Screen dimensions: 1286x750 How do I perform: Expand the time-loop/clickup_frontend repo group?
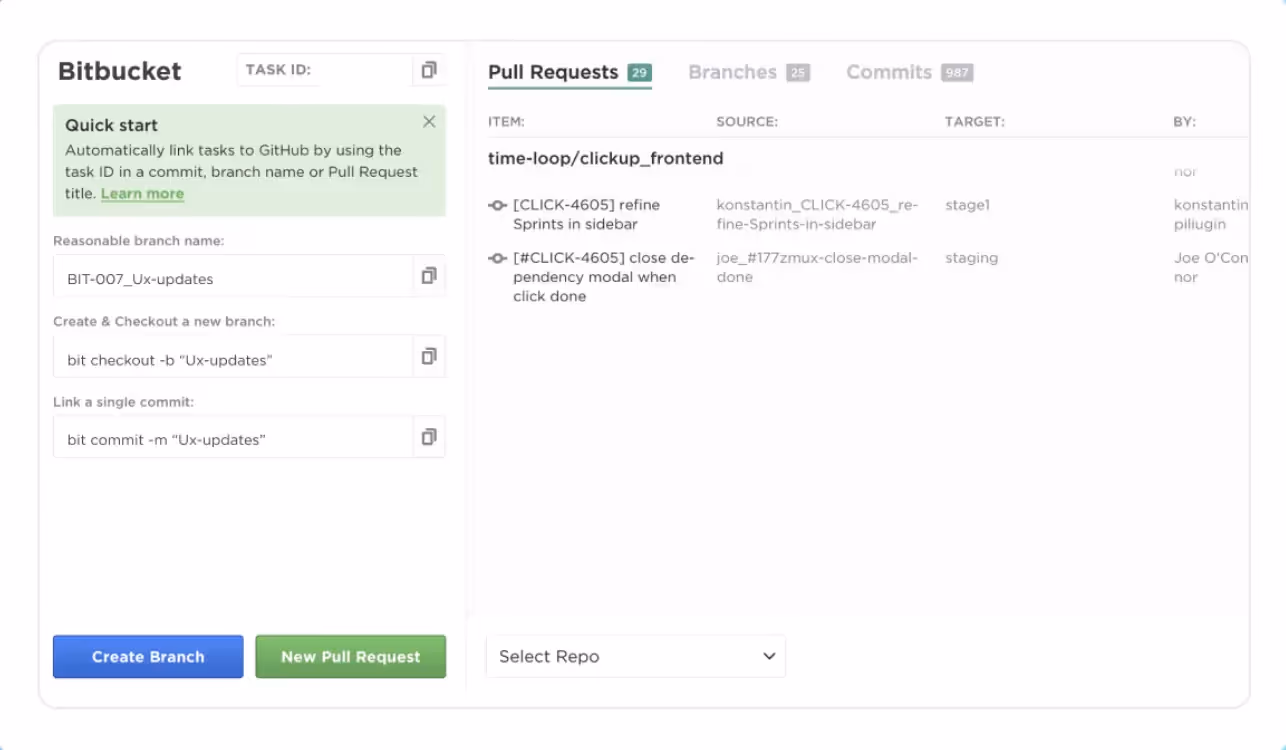(x=604, y=157)
